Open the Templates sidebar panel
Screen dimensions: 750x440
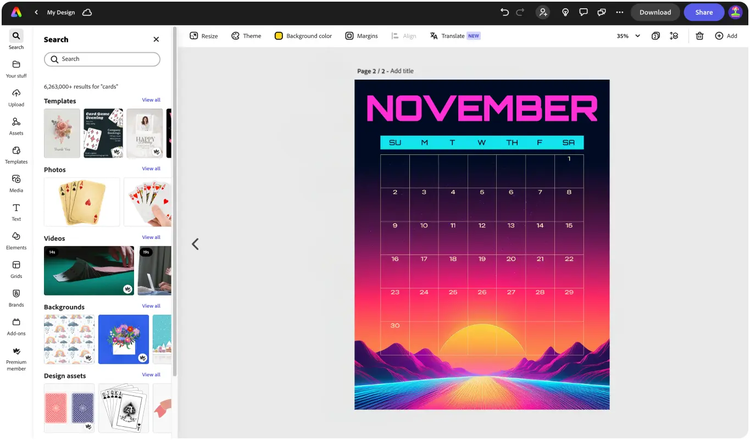click(16, 154)
